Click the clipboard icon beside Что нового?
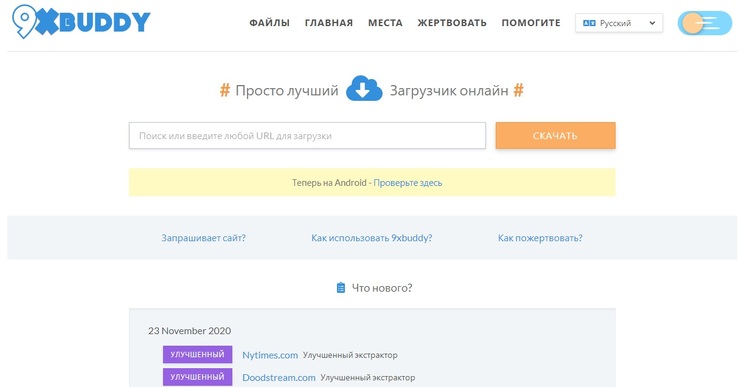Image resolution: width=750 pixels, height=387 pixels. click(341, 287)
